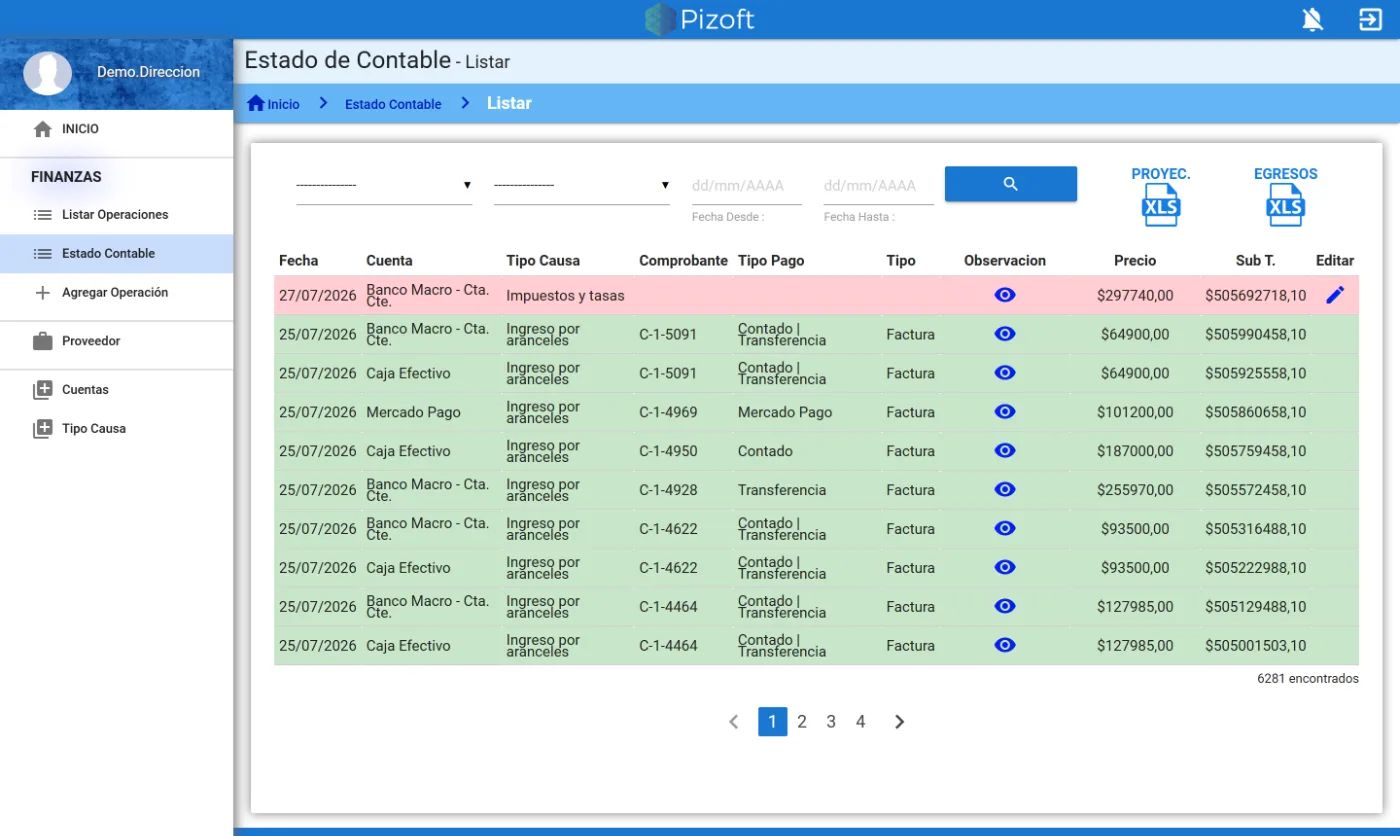Screen dimensions: 1400x836
Task: Click the Fecha Desde date field
Action: [747, 186]
